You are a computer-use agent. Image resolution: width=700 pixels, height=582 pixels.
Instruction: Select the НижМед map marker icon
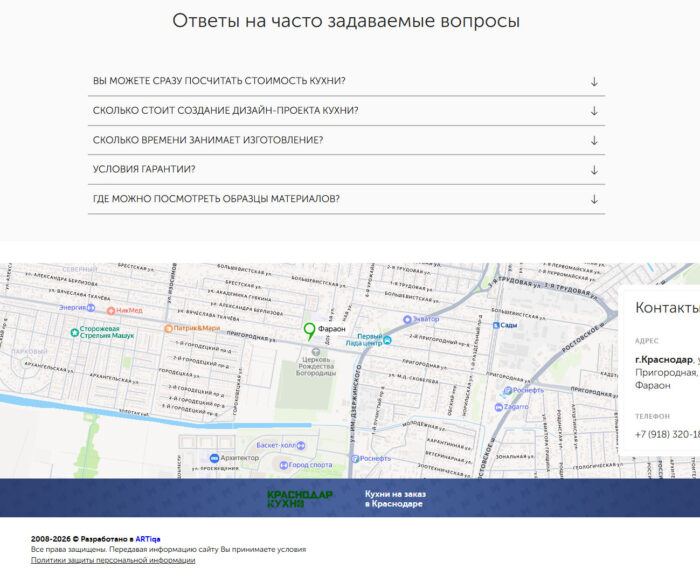(110, 311)
